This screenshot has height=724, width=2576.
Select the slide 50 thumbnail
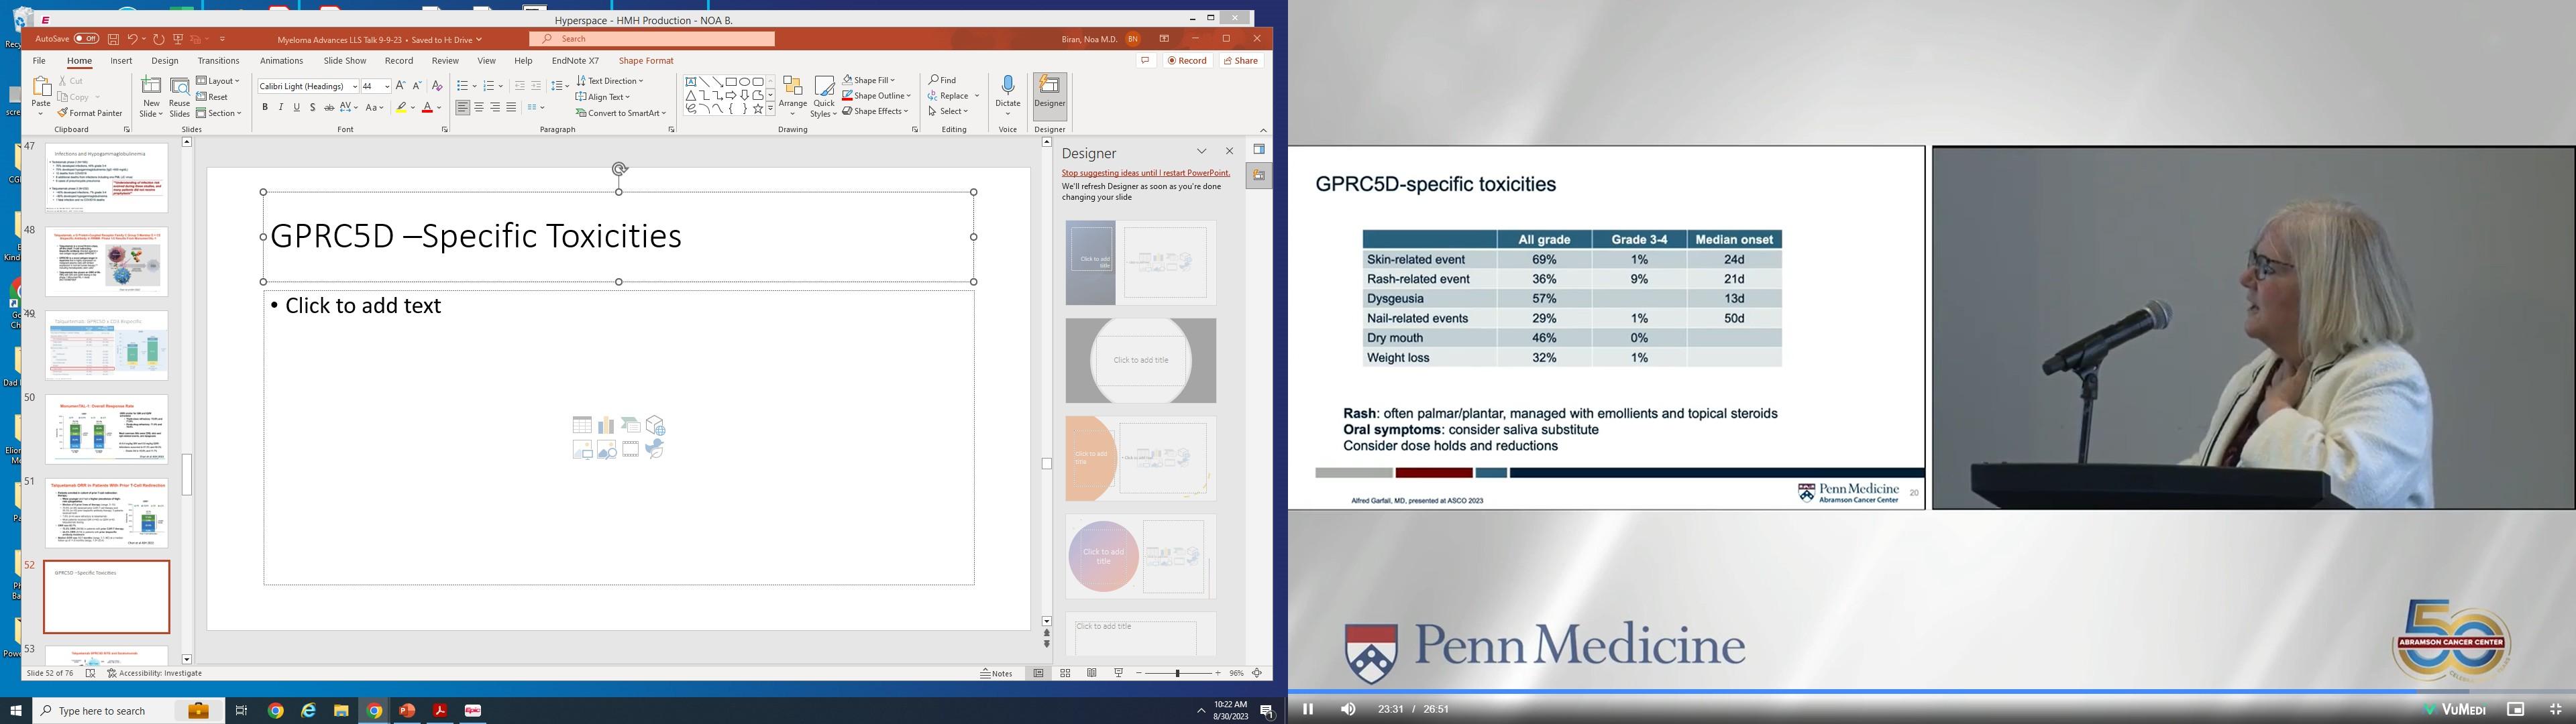pos(107,430)
